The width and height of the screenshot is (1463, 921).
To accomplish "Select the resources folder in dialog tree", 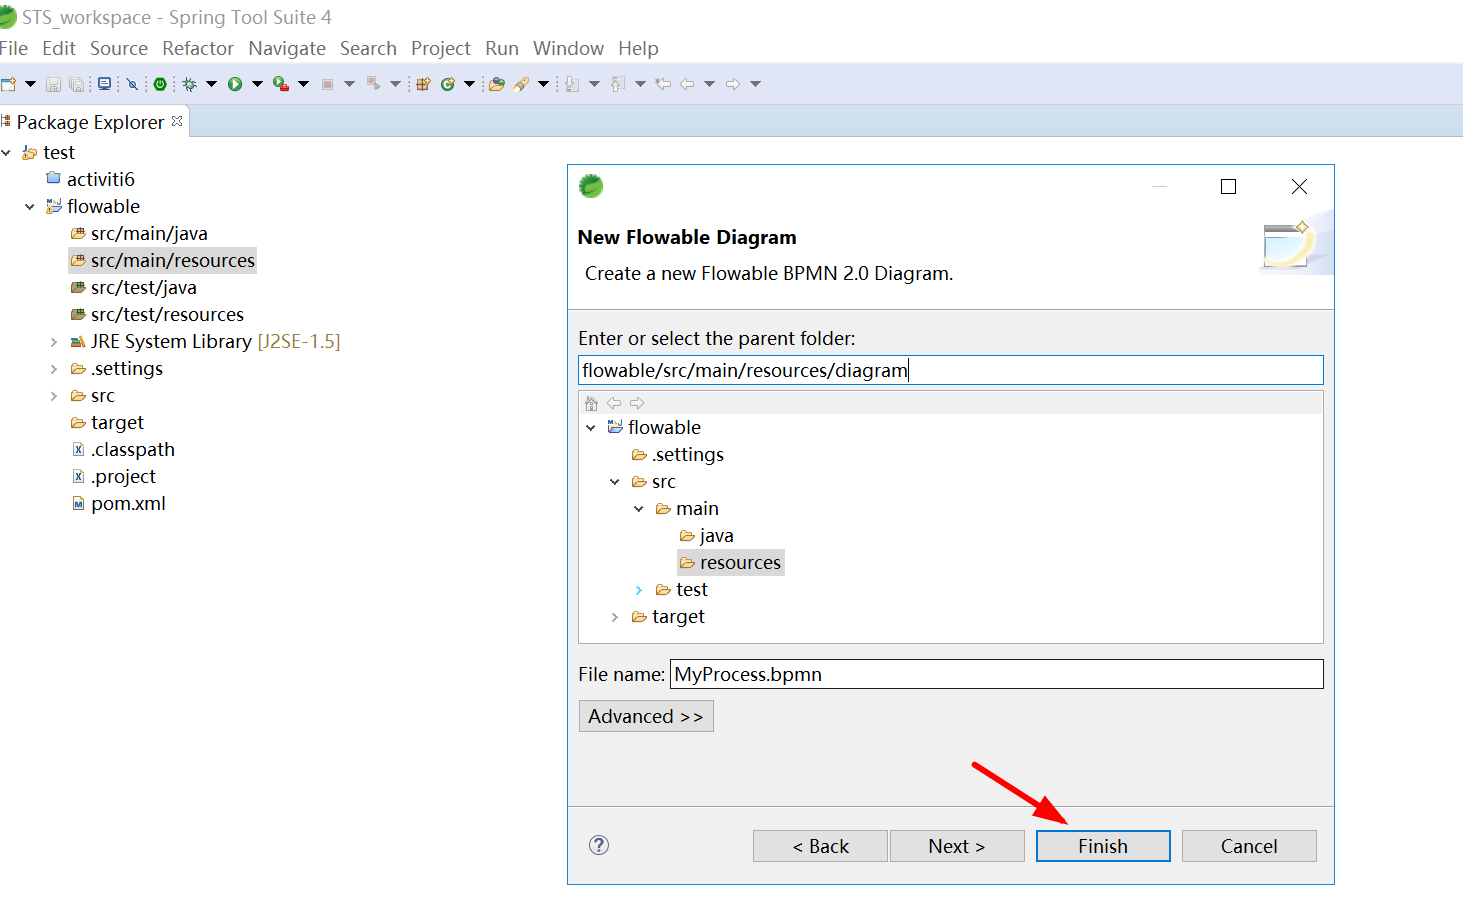I will coord(740,563).
